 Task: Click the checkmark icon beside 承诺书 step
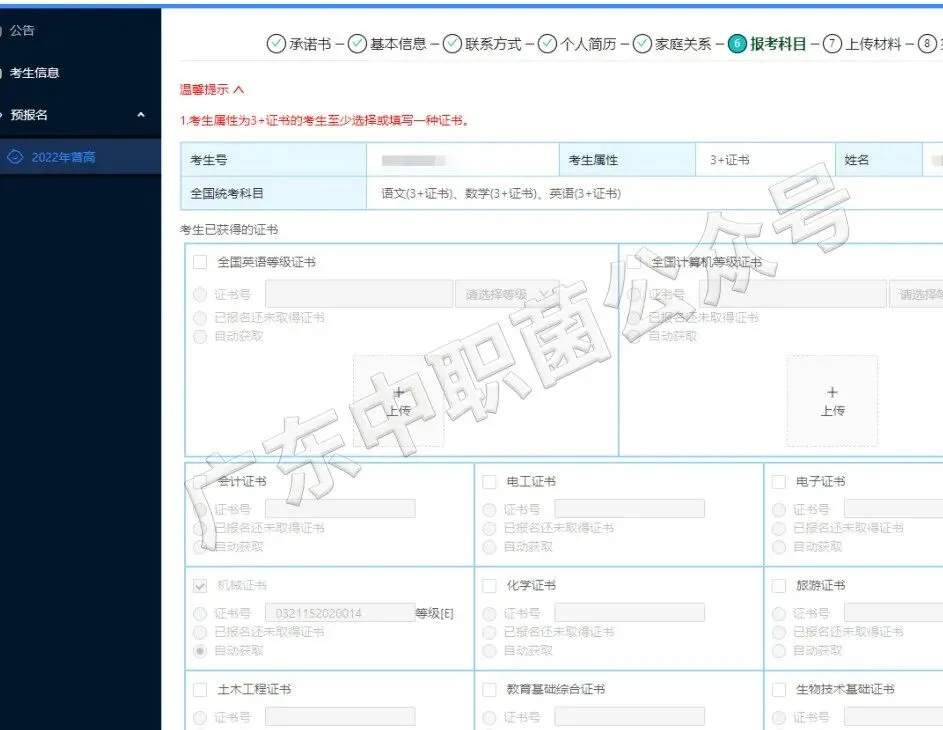tap(276, 44)
